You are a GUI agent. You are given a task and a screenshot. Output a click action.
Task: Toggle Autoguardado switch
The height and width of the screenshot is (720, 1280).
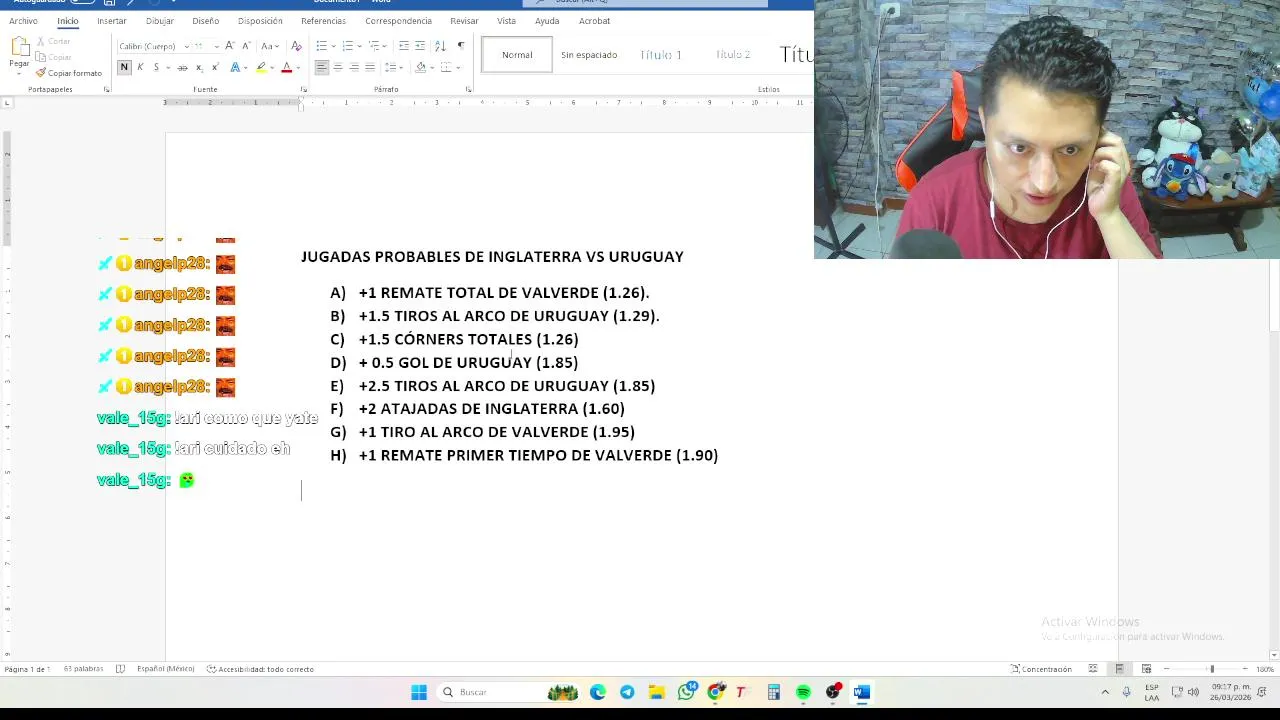[82, 2]
